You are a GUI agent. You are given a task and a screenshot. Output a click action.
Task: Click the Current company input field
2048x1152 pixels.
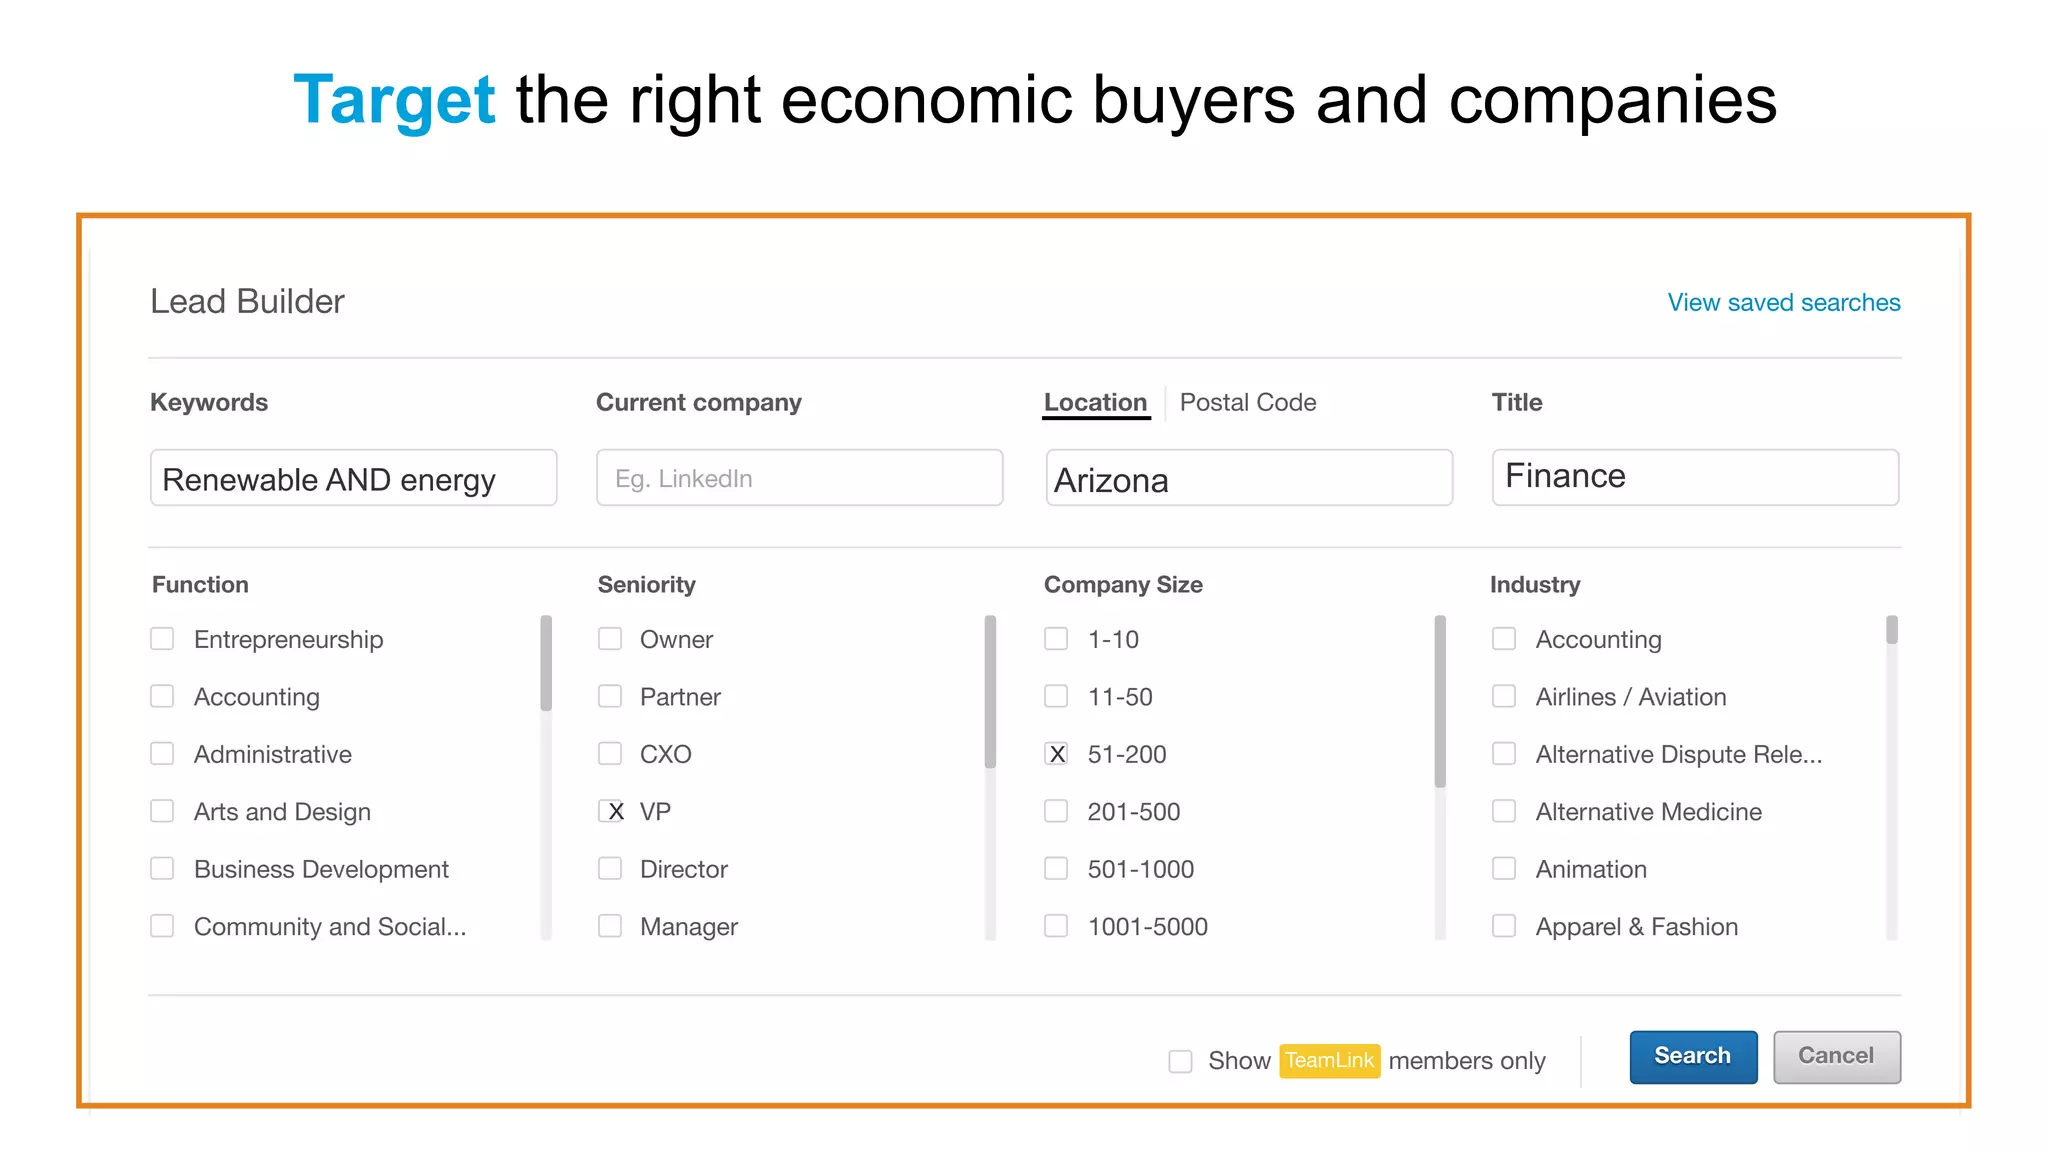(799, 478)
